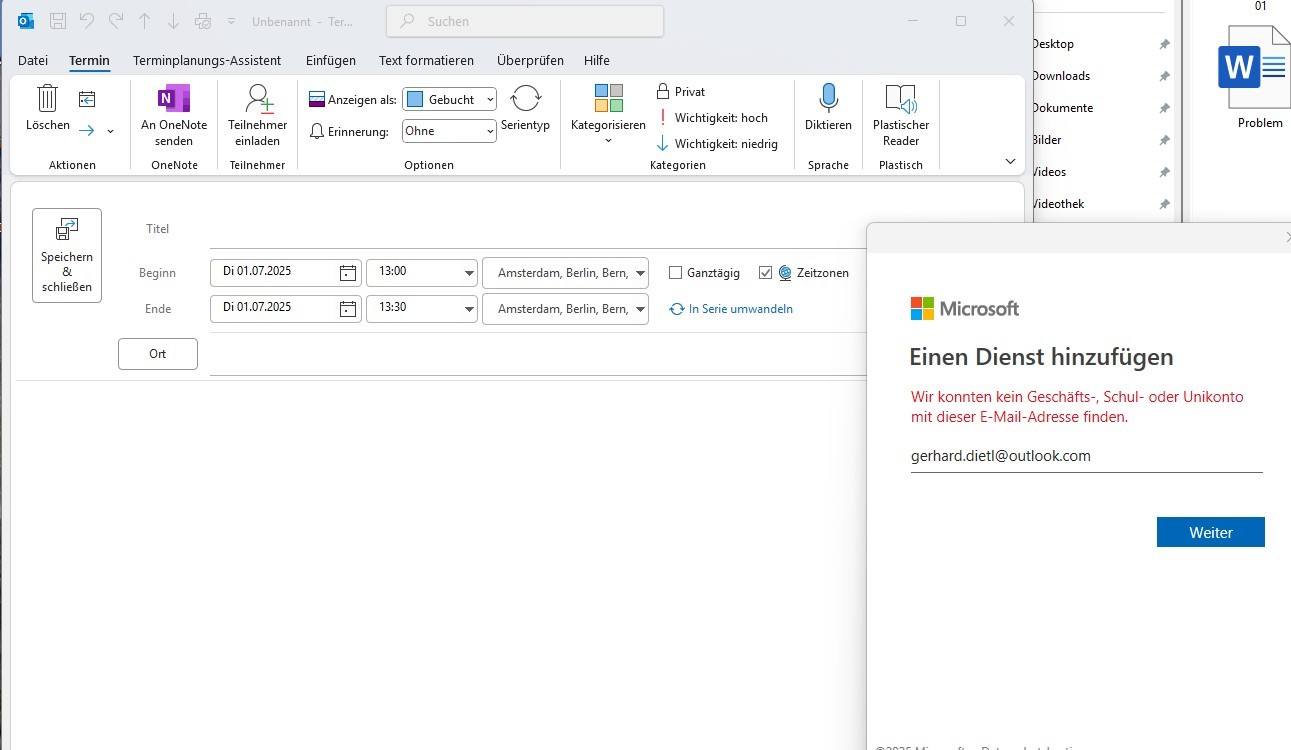
Task: Open the Serientyp recurrence icon
Action: tap(525, 99)
